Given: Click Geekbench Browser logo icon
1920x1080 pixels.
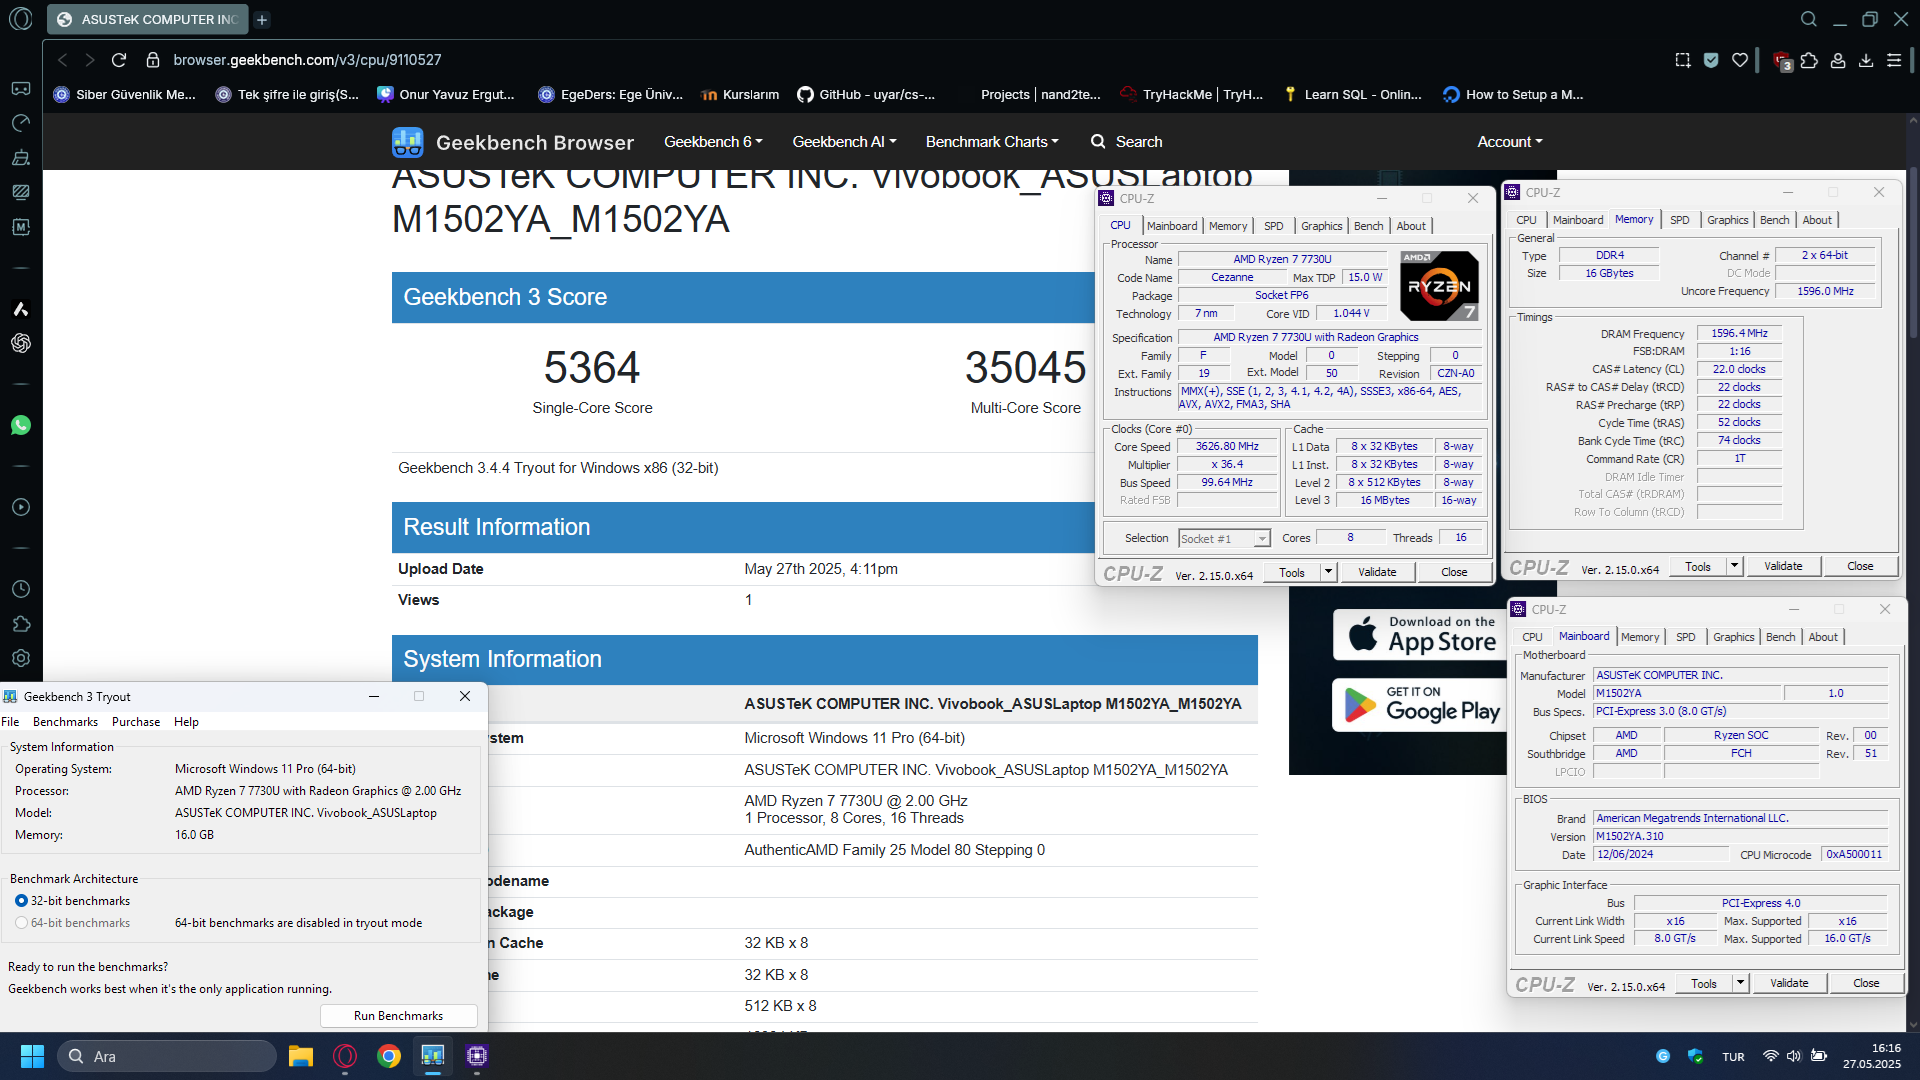Looking at the screenshot, I should pos(408,142).
